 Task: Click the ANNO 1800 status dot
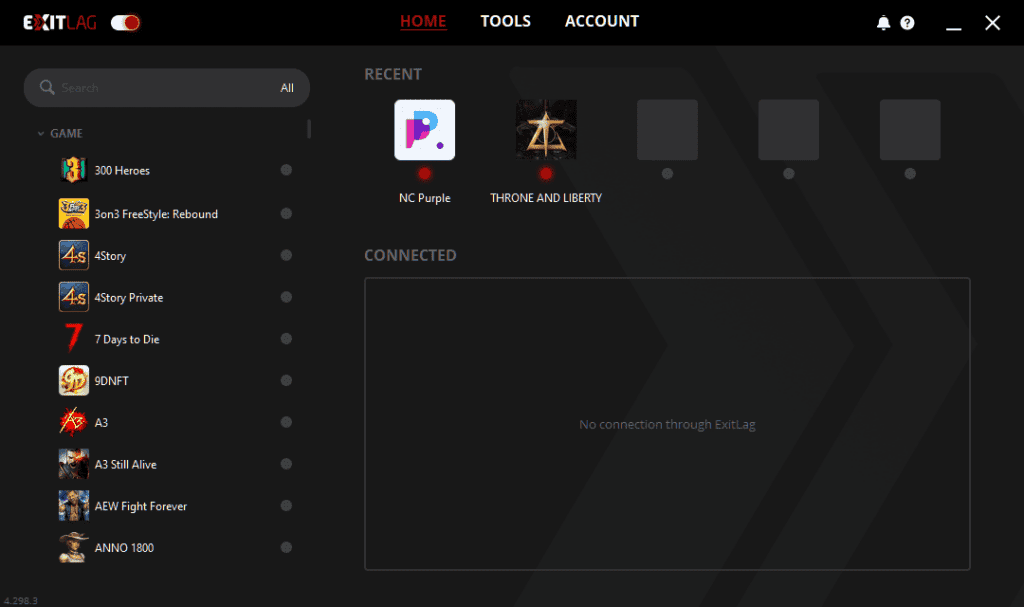pyautogui.click(x=286, y=548)
